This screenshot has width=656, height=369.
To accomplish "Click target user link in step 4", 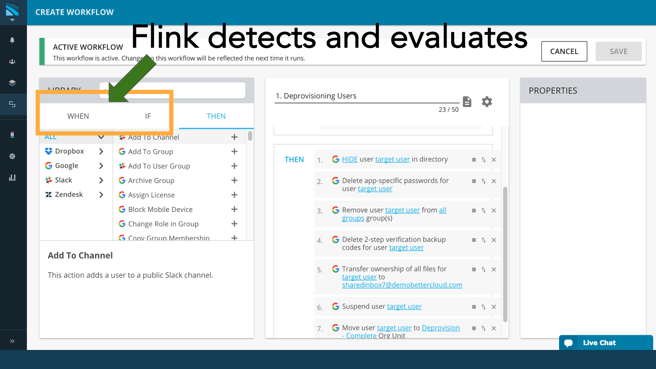I will pyautogui.click(x=406, y=248).
